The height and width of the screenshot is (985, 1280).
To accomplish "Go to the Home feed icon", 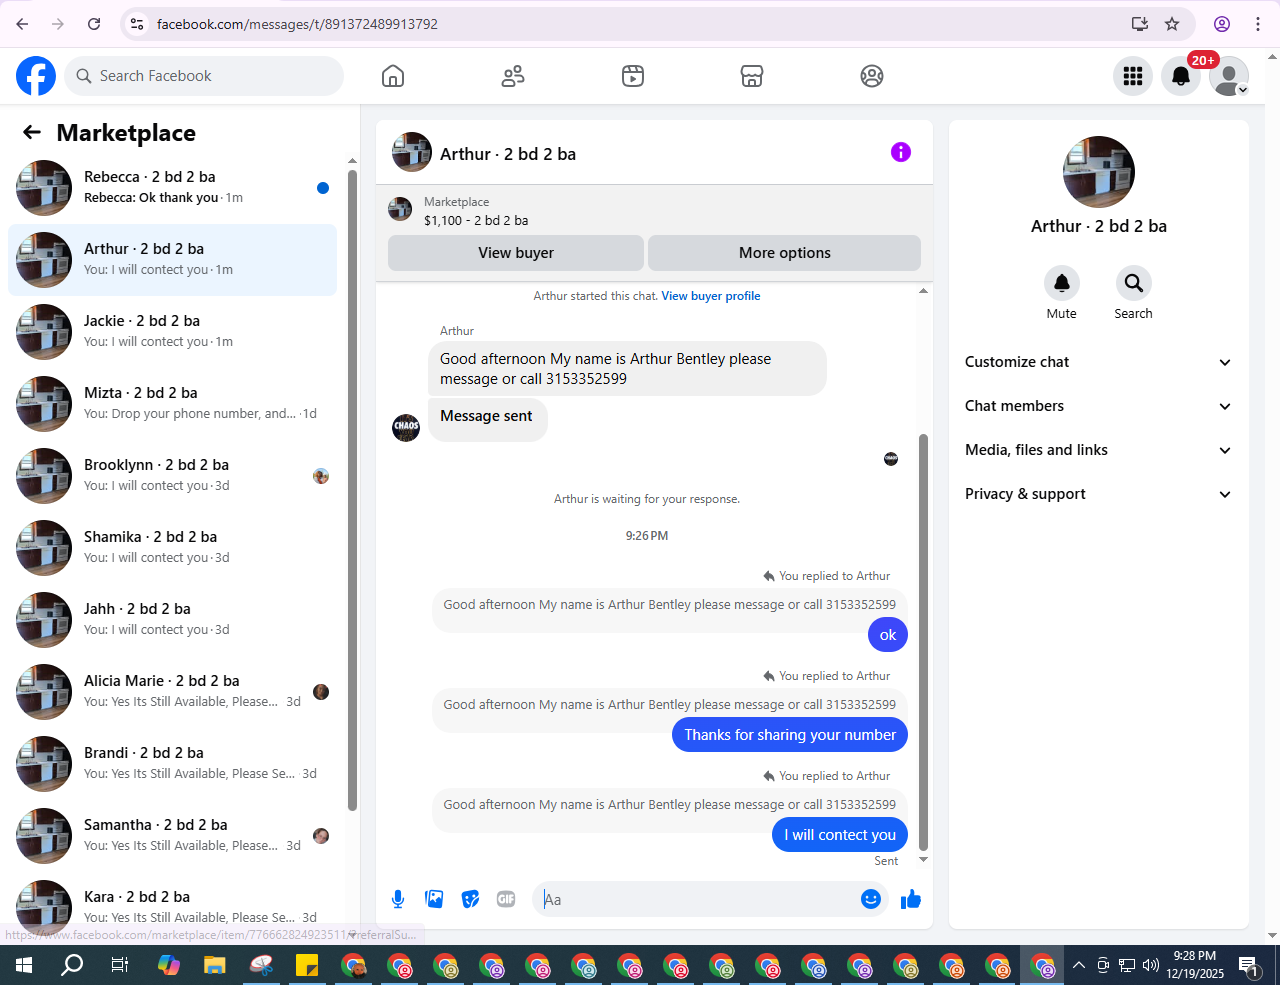I will click(x=393, y=76).
